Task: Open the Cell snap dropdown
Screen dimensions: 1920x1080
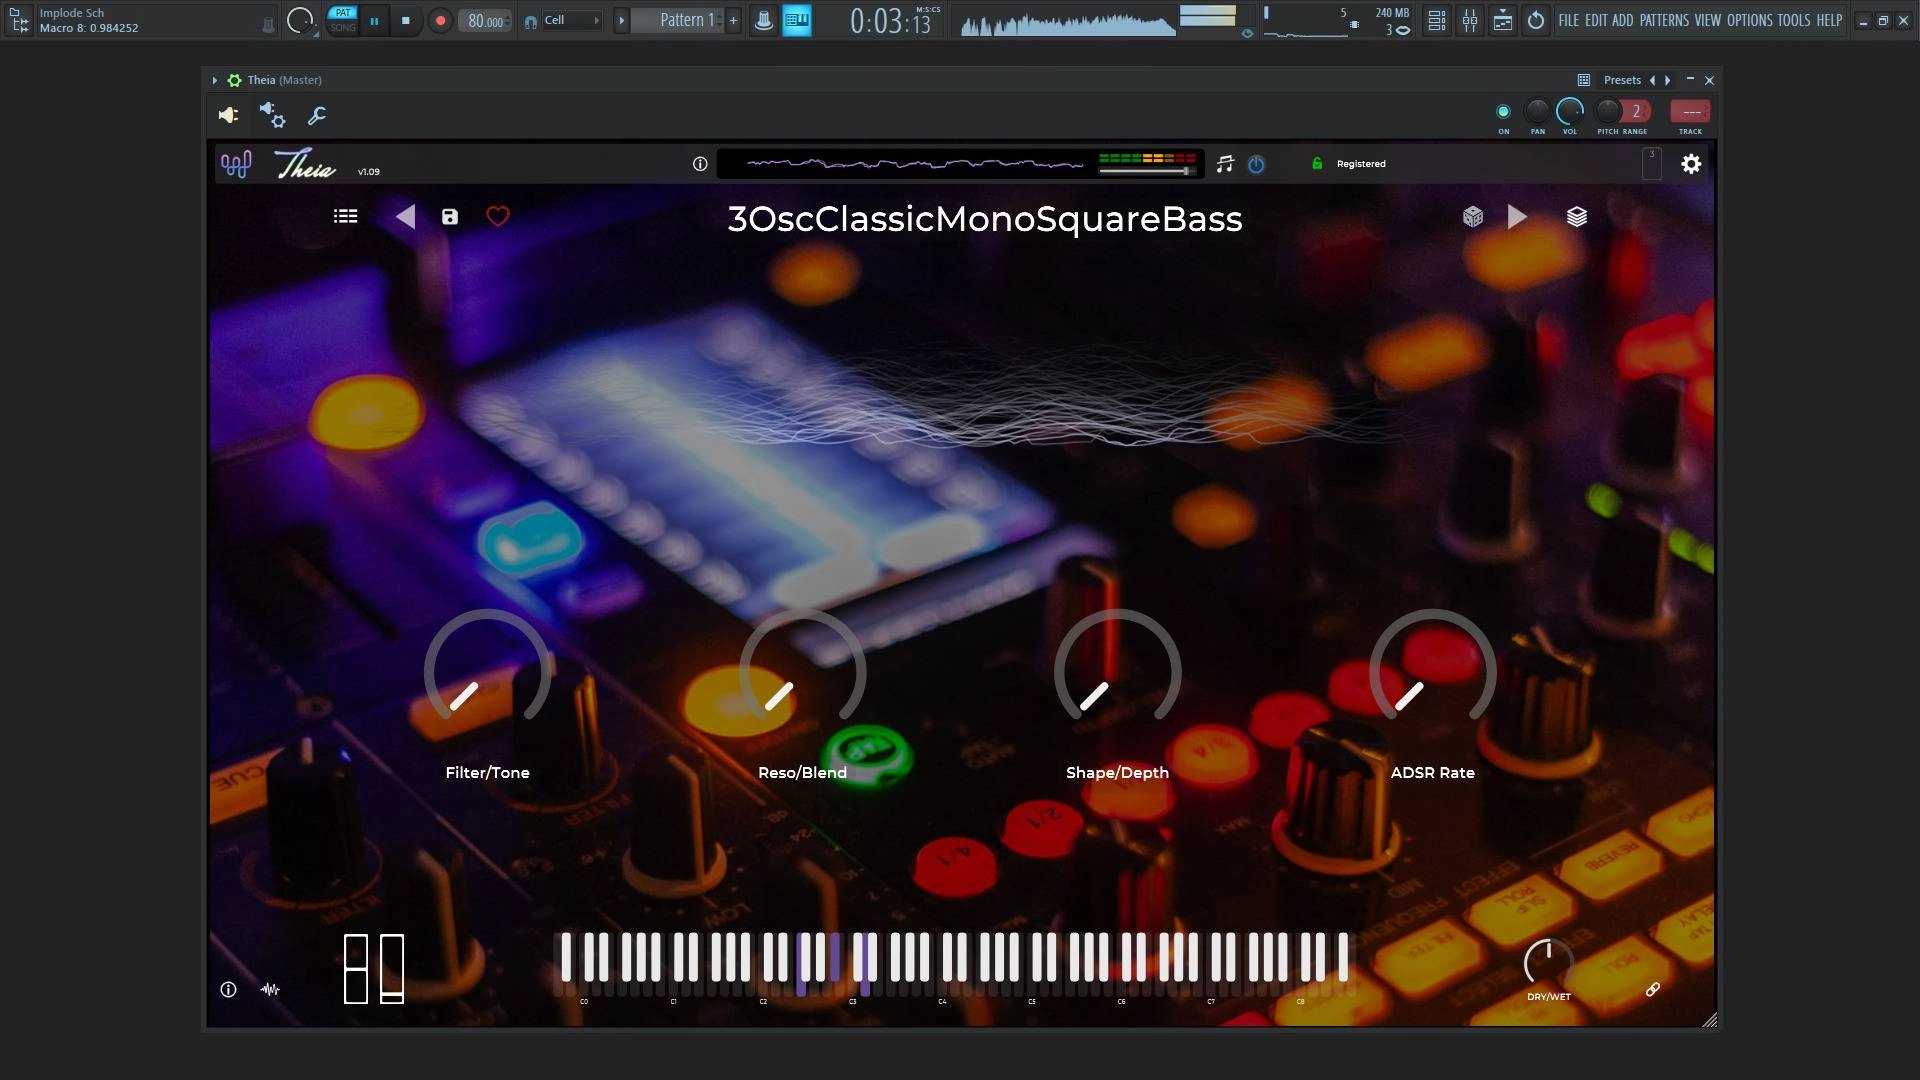Action: pyautogui.click(x=571, y=20)
